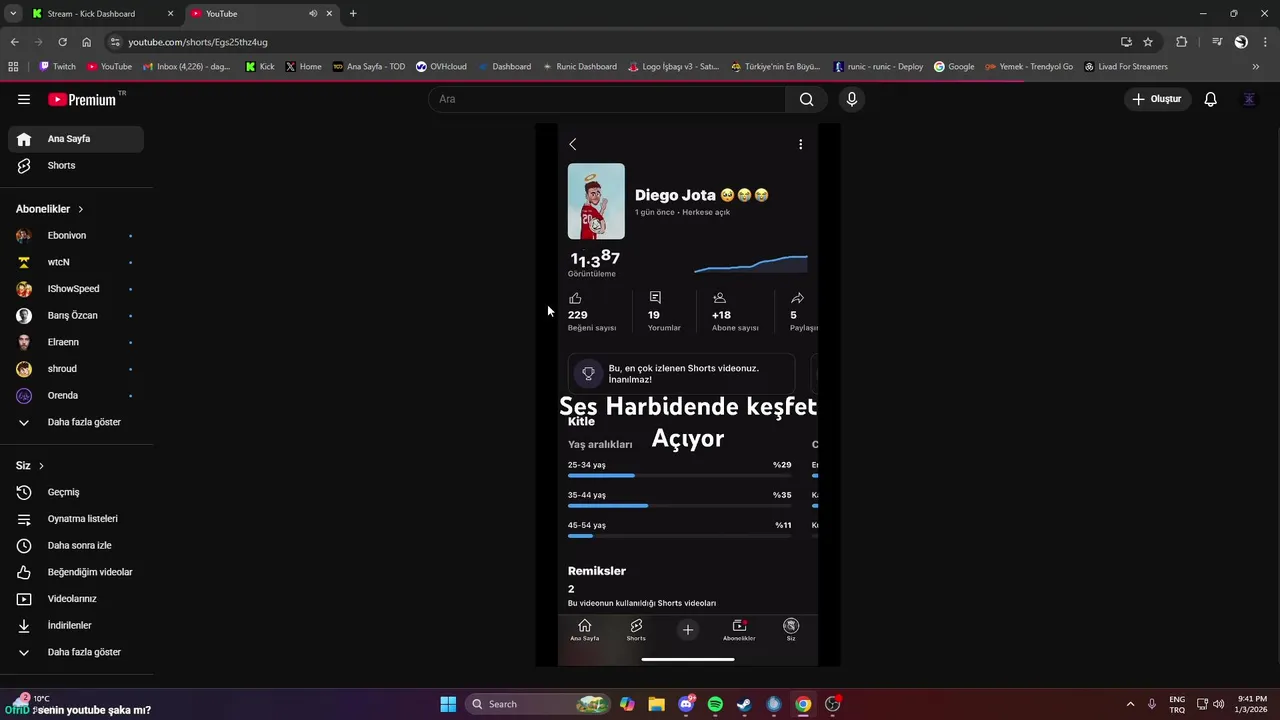Open a new browser tab
1280x720 pixels.
(353, 14)
